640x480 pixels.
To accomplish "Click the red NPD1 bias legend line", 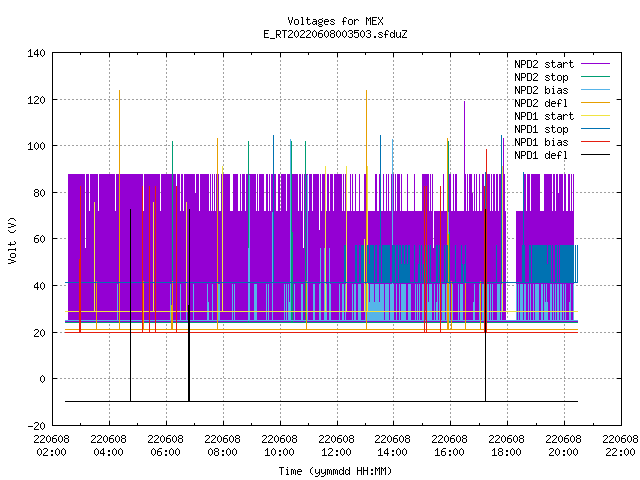I will click(x=595, y=142).
